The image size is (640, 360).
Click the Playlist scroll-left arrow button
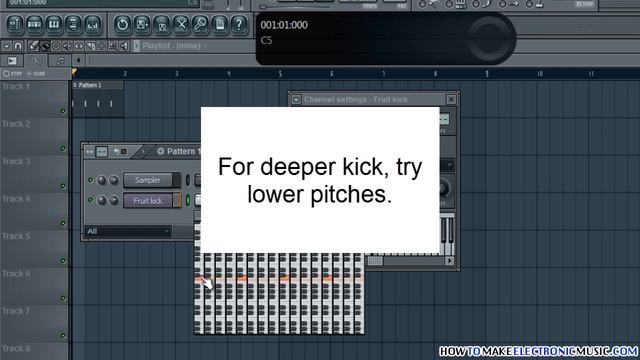(78, 61)
